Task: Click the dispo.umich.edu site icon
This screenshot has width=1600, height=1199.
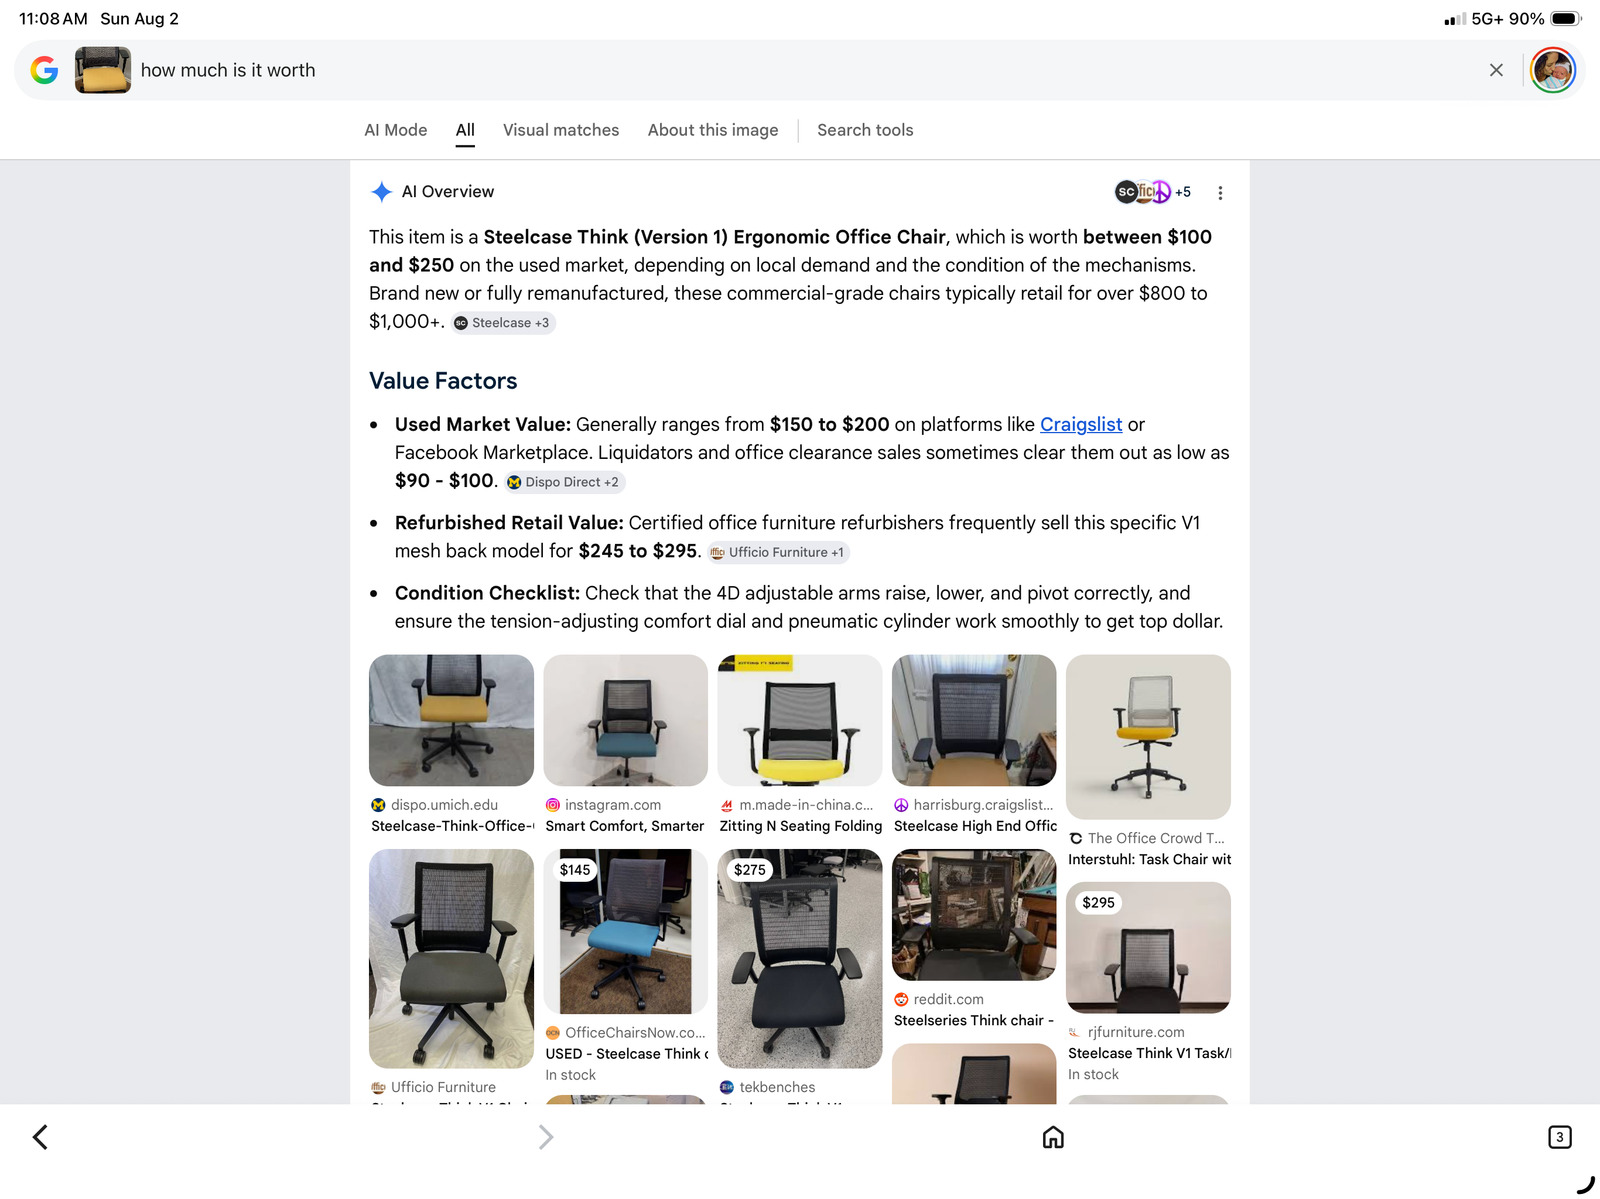Action: pyautogui.click(x=378, y=805)
